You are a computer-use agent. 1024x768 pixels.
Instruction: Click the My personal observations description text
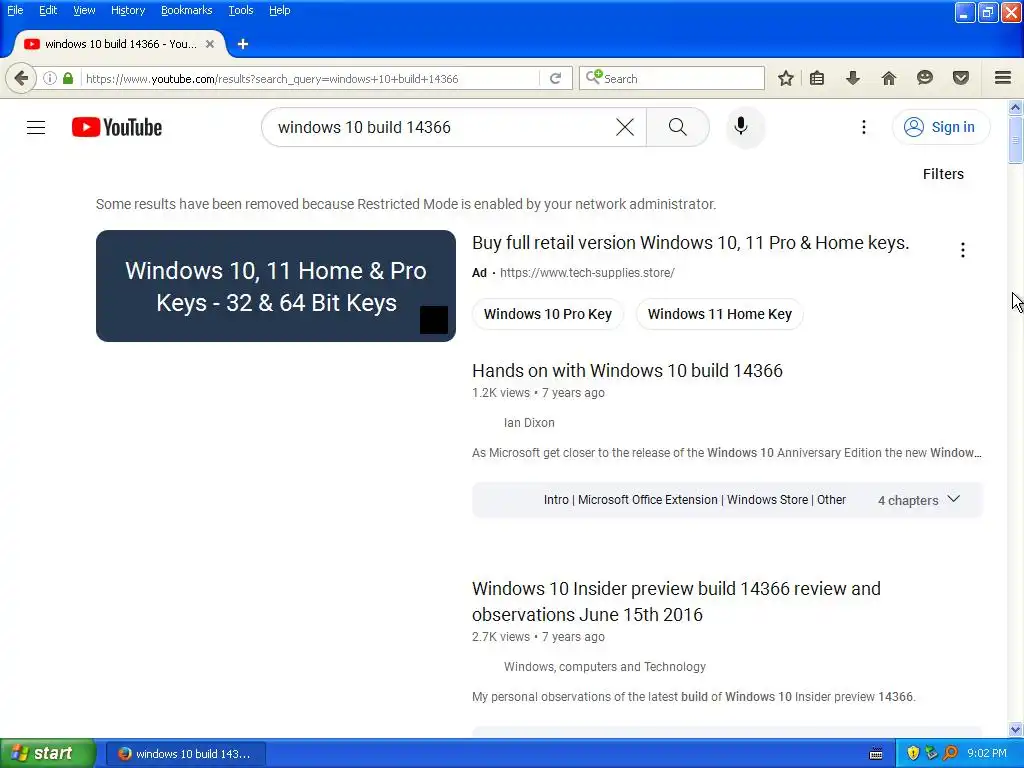pyautogui.click(x=694, y=697)
